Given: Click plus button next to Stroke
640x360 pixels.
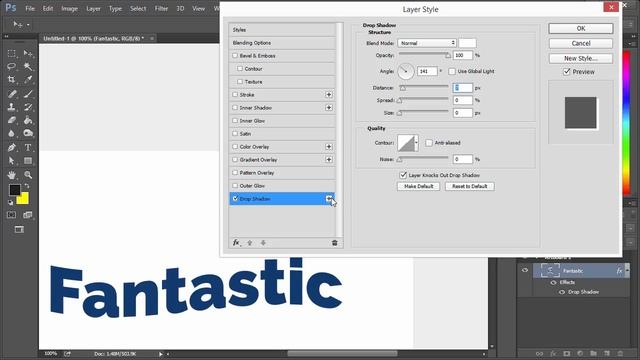Looking at the screenshot, I should (329, 95).
